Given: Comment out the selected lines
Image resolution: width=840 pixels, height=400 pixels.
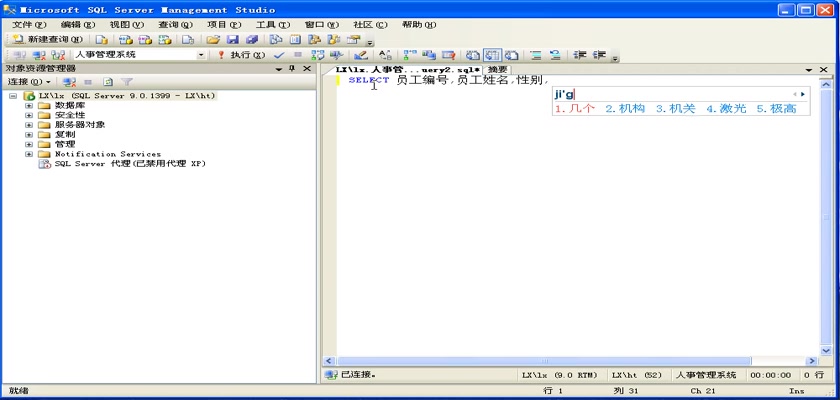Looking at the screenshot, I should pyautogui.click(x=536, y=55).
